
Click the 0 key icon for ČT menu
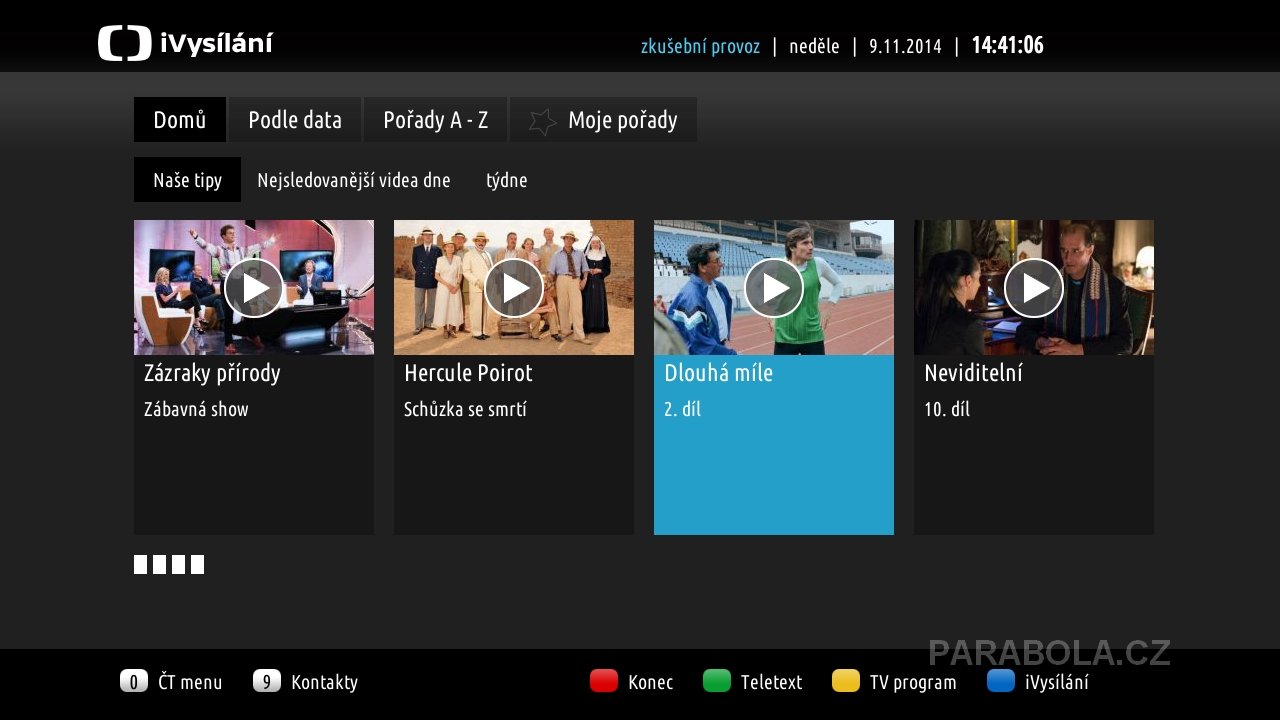tap(134, 681)
